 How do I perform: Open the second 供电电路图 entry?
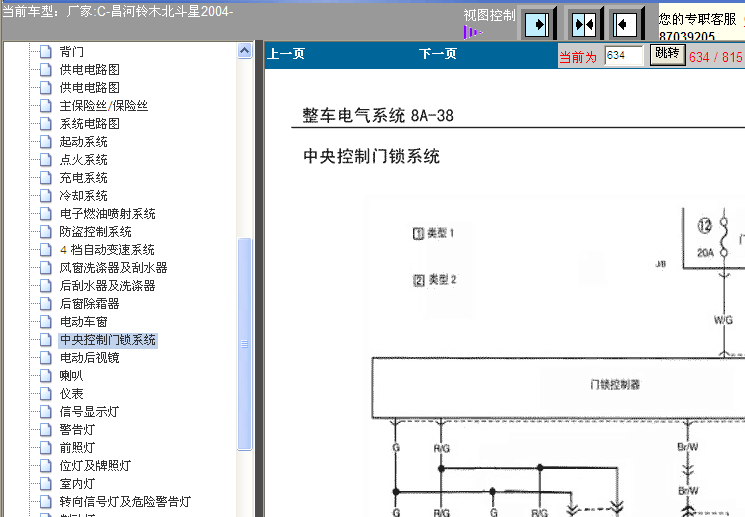click(x=89, y=87)
